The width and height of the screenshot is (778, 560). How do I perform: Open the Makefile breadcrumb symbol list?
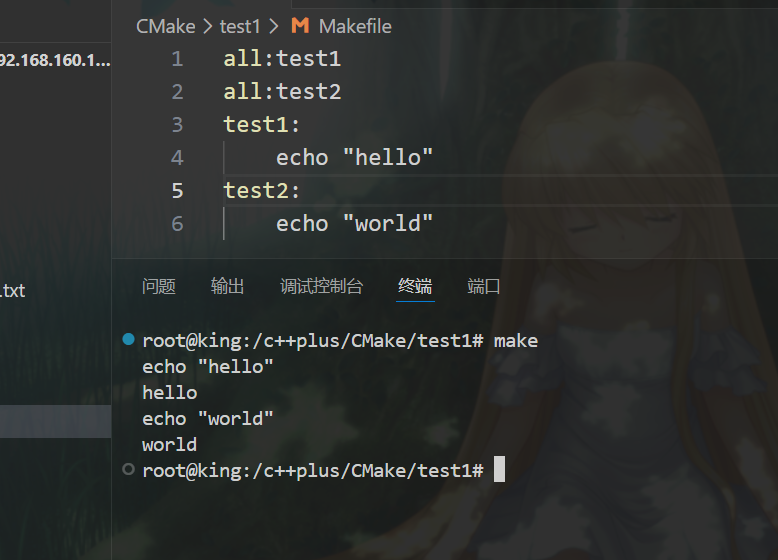point(355,26)
